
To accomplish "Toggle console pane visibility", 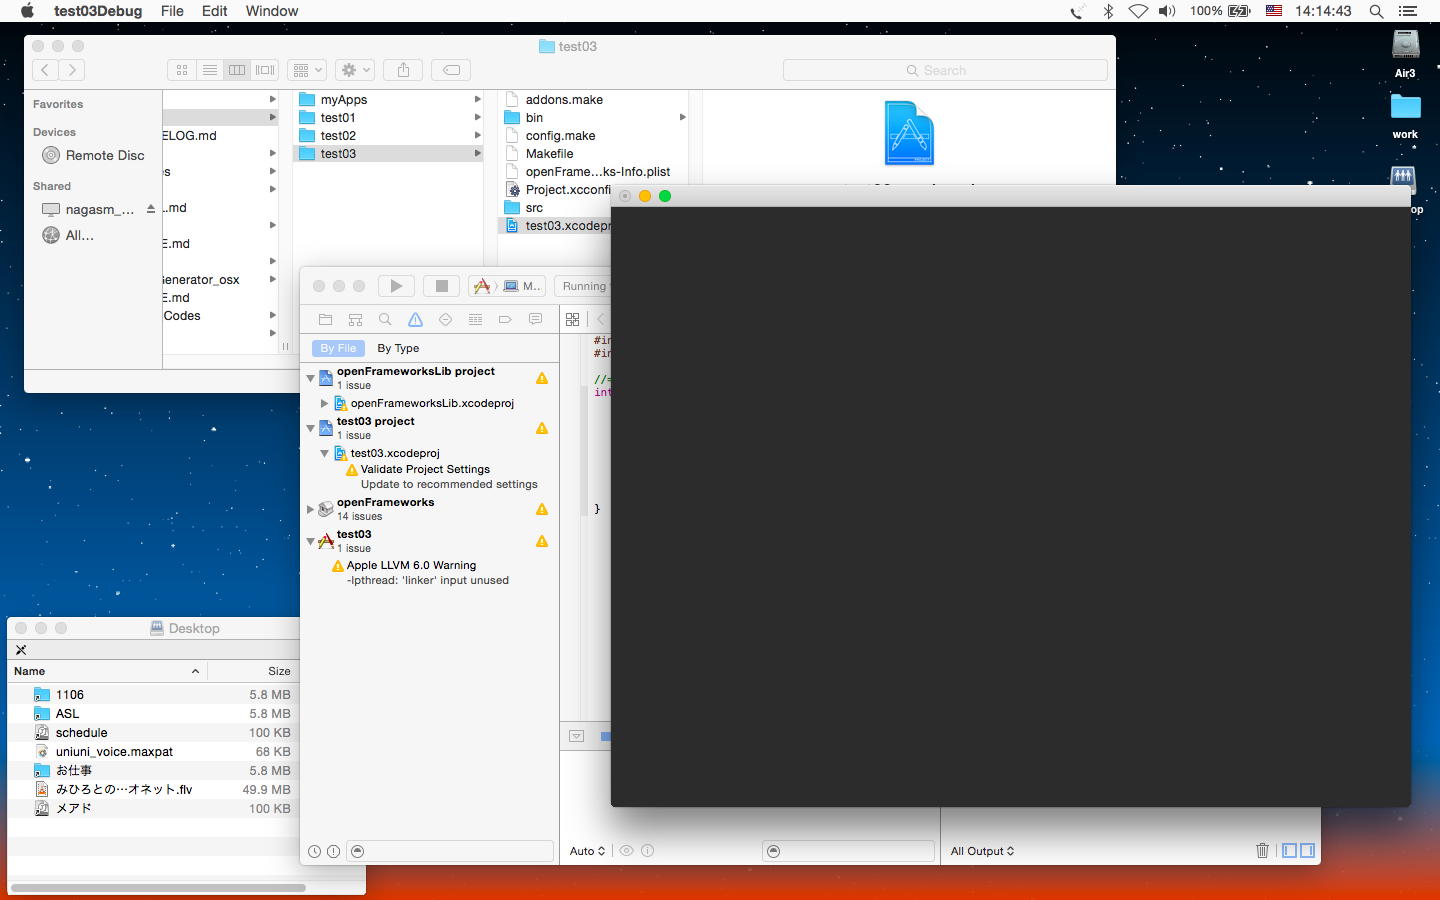I will coord(1307,851).
